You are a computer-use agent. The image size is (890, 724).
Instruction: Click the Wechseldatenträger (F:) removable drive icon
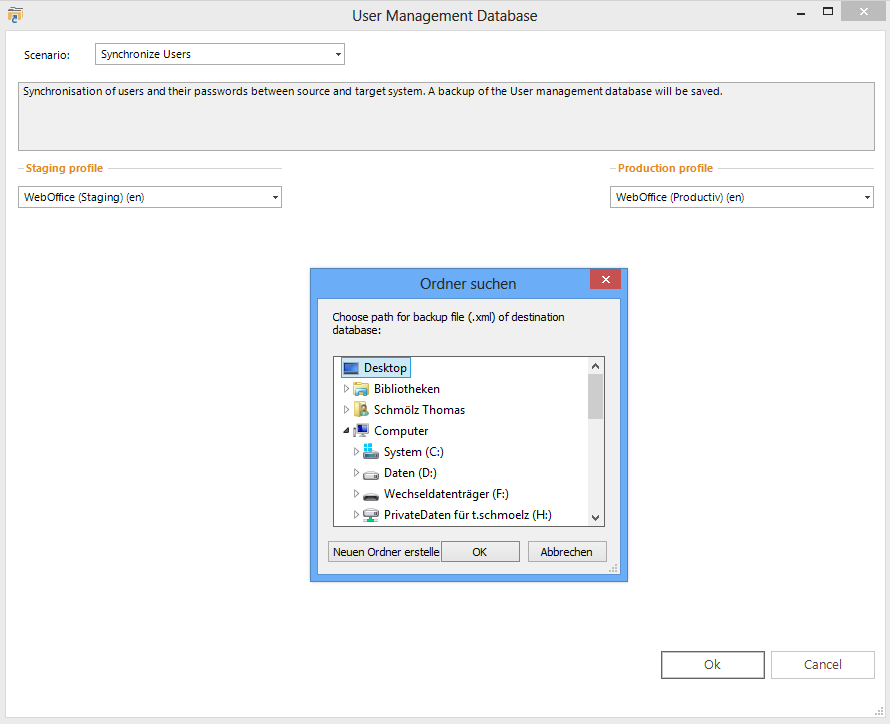pos(371,493)
